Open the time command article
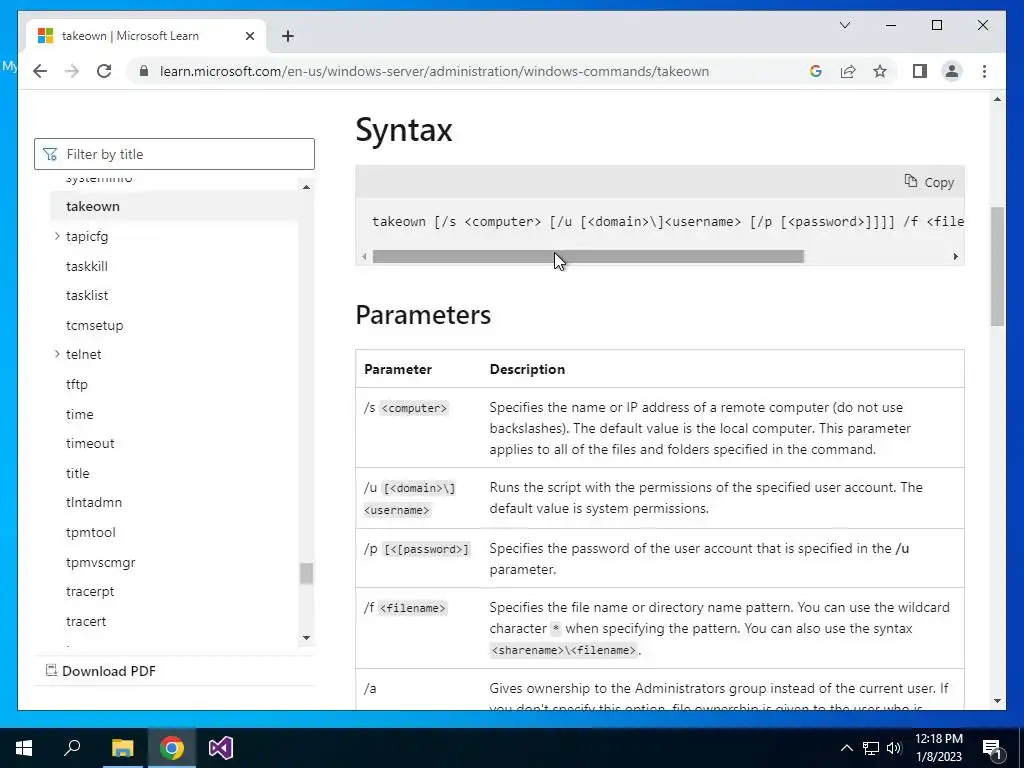 (x=80, y=414)
